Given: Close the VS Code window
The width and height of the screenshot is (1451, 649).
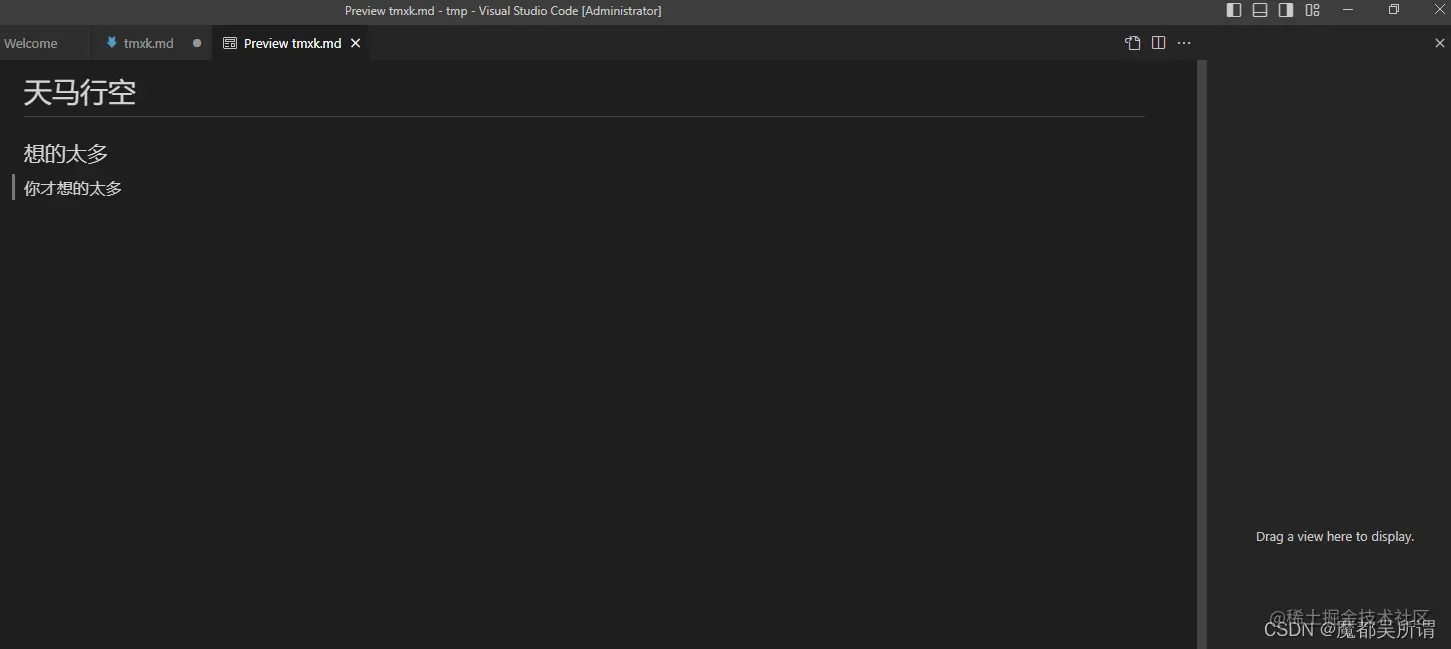Looking at the screenshot, I should [x=1440, y=10].
